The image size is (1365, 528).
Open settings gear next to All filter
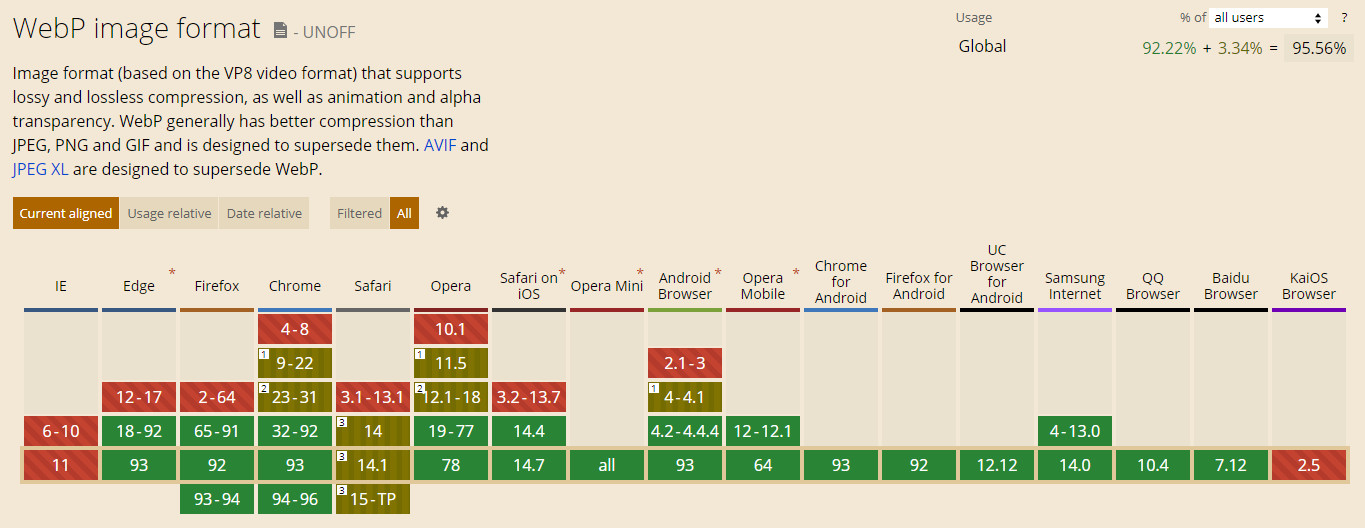(442, 213)
